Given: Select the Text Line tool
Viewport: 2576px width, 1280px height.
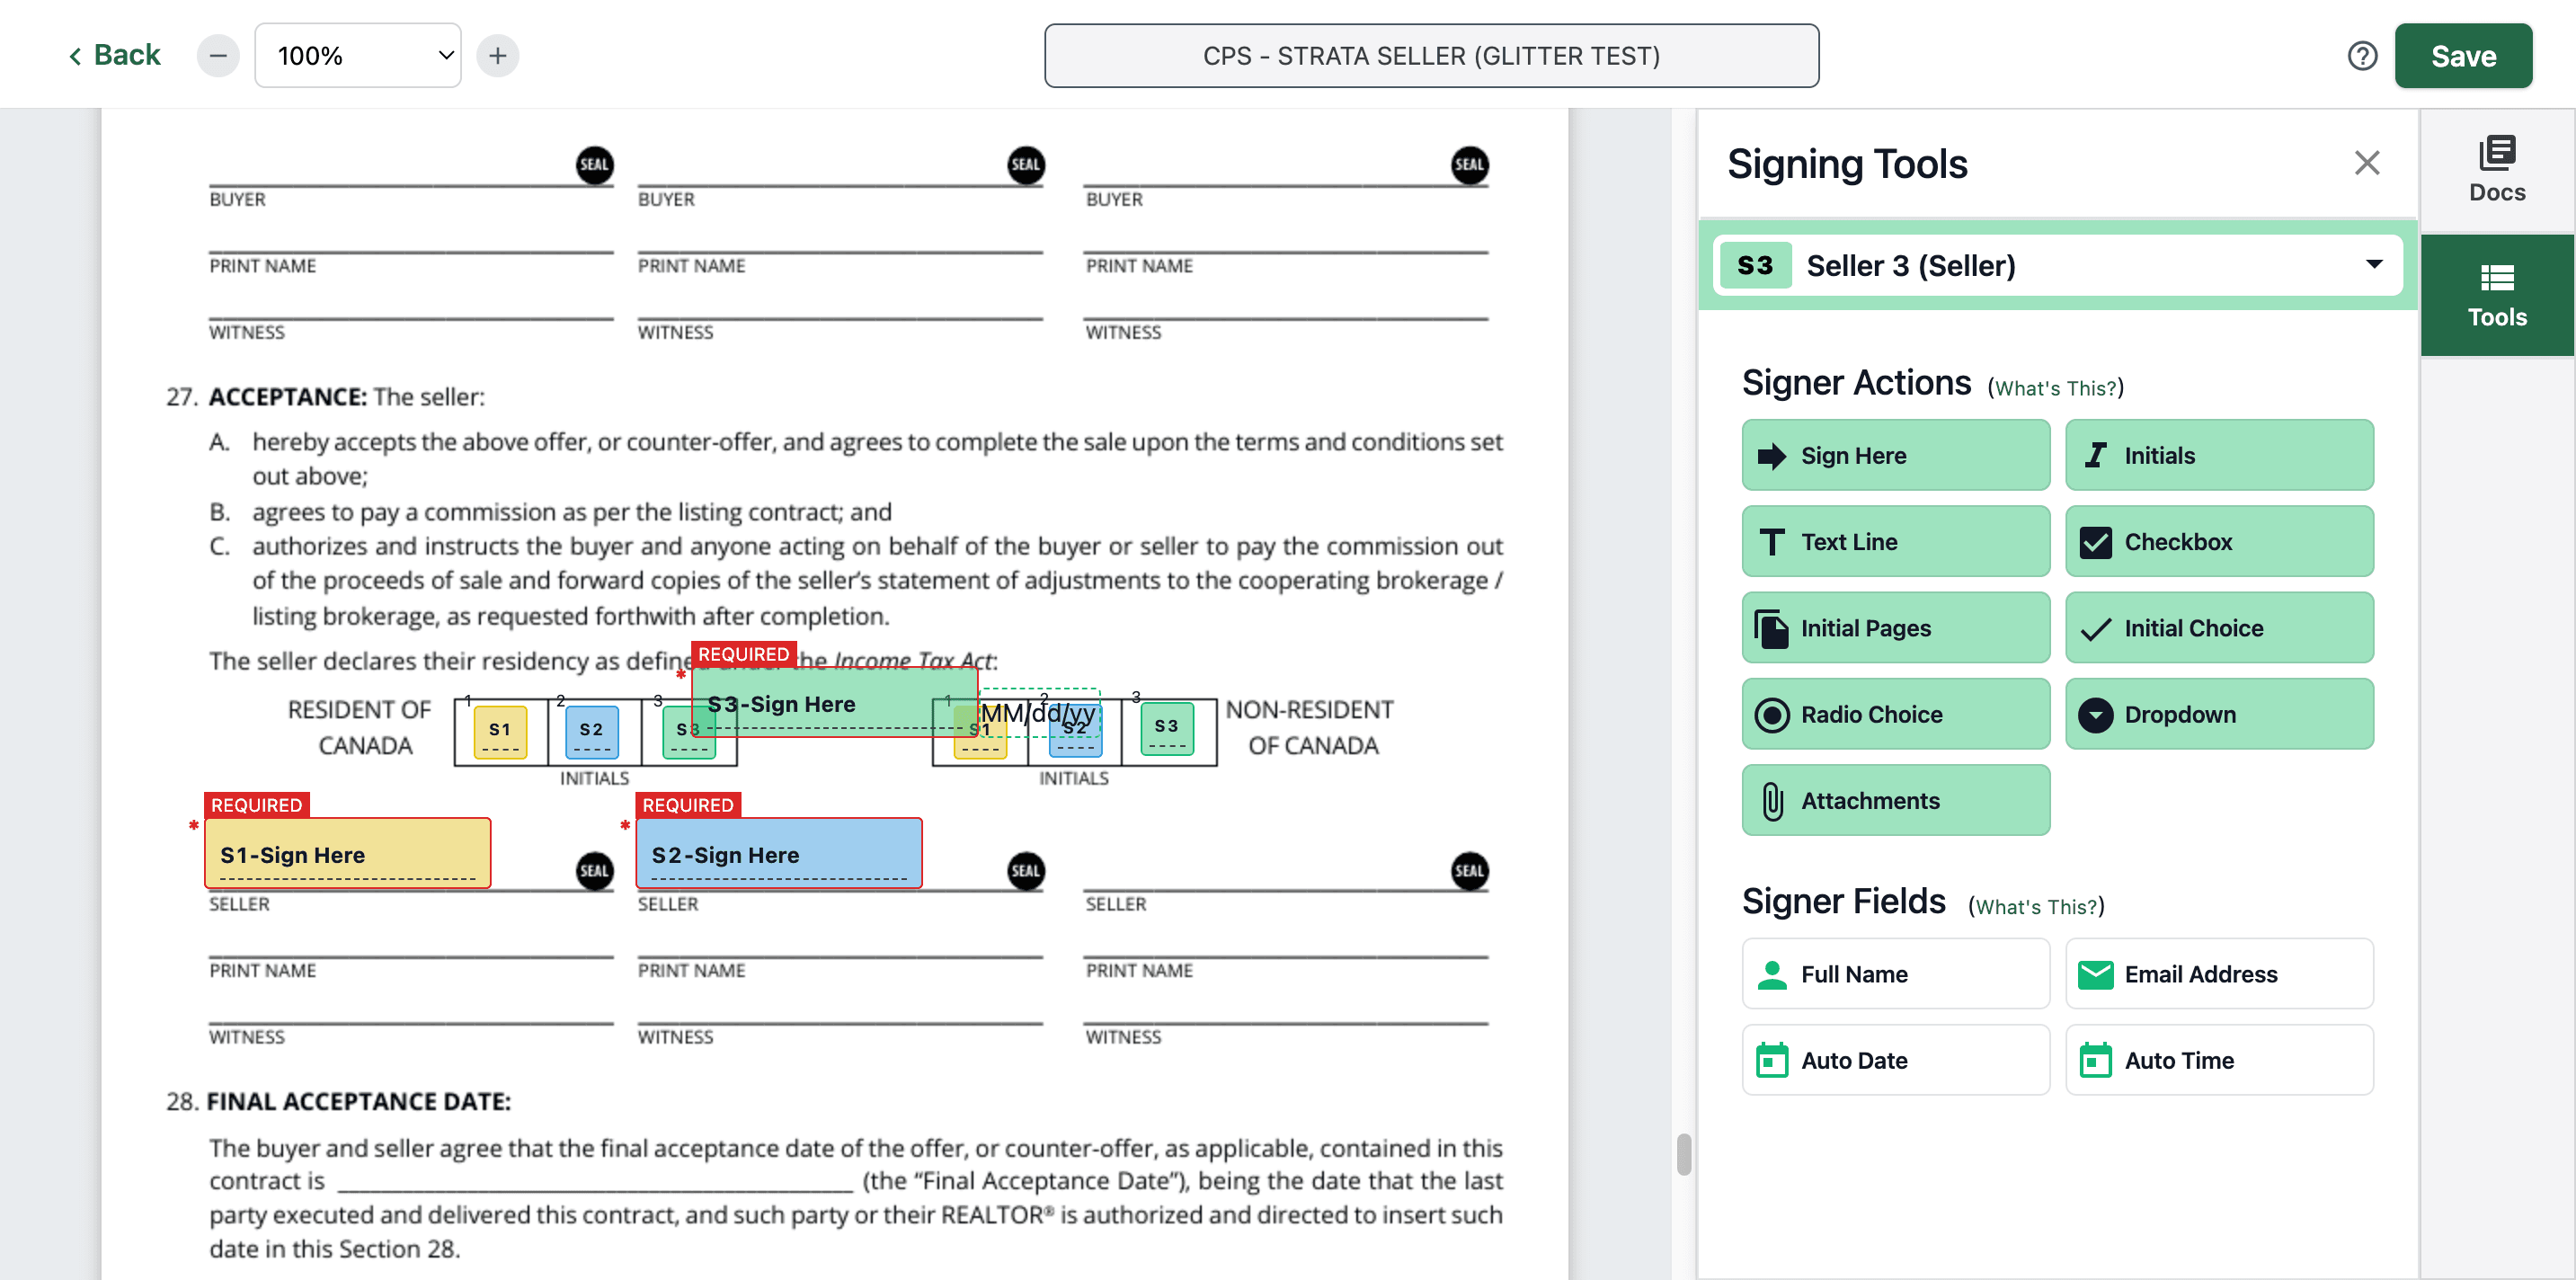Looking at the screenshot, I should pos(1895,541).
